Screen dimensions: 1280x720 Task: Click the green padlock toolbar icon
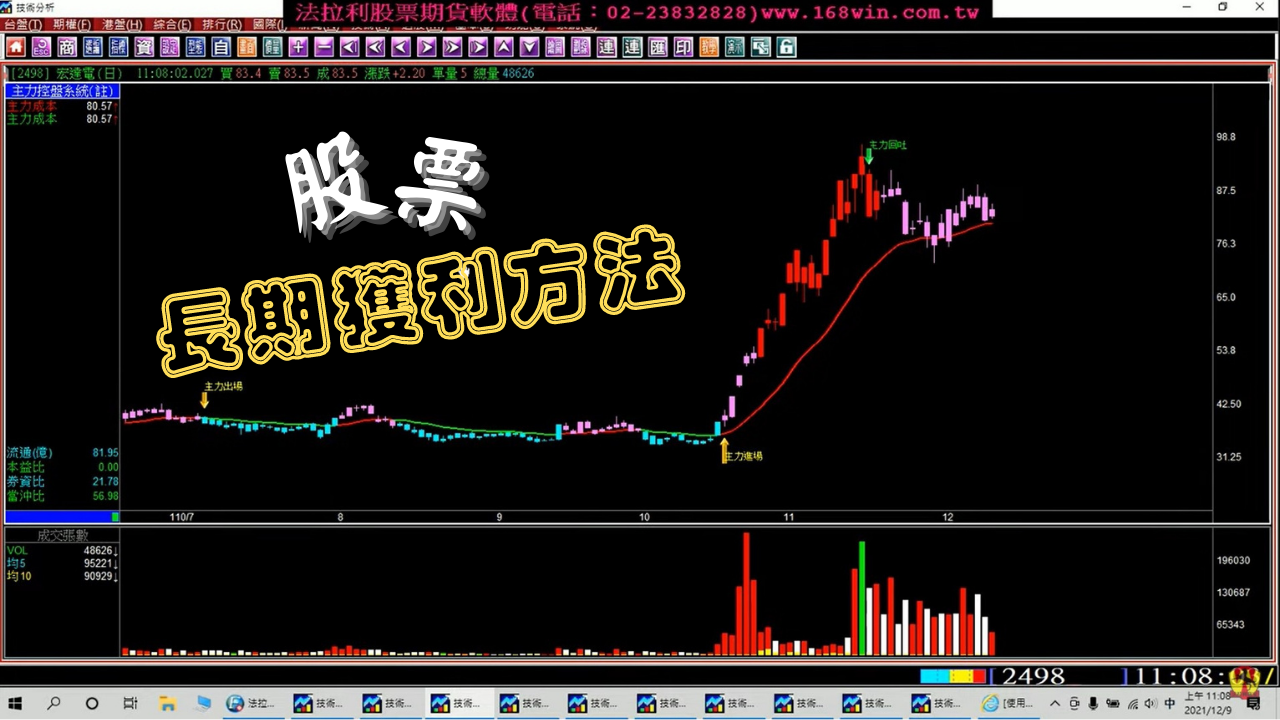785,47
